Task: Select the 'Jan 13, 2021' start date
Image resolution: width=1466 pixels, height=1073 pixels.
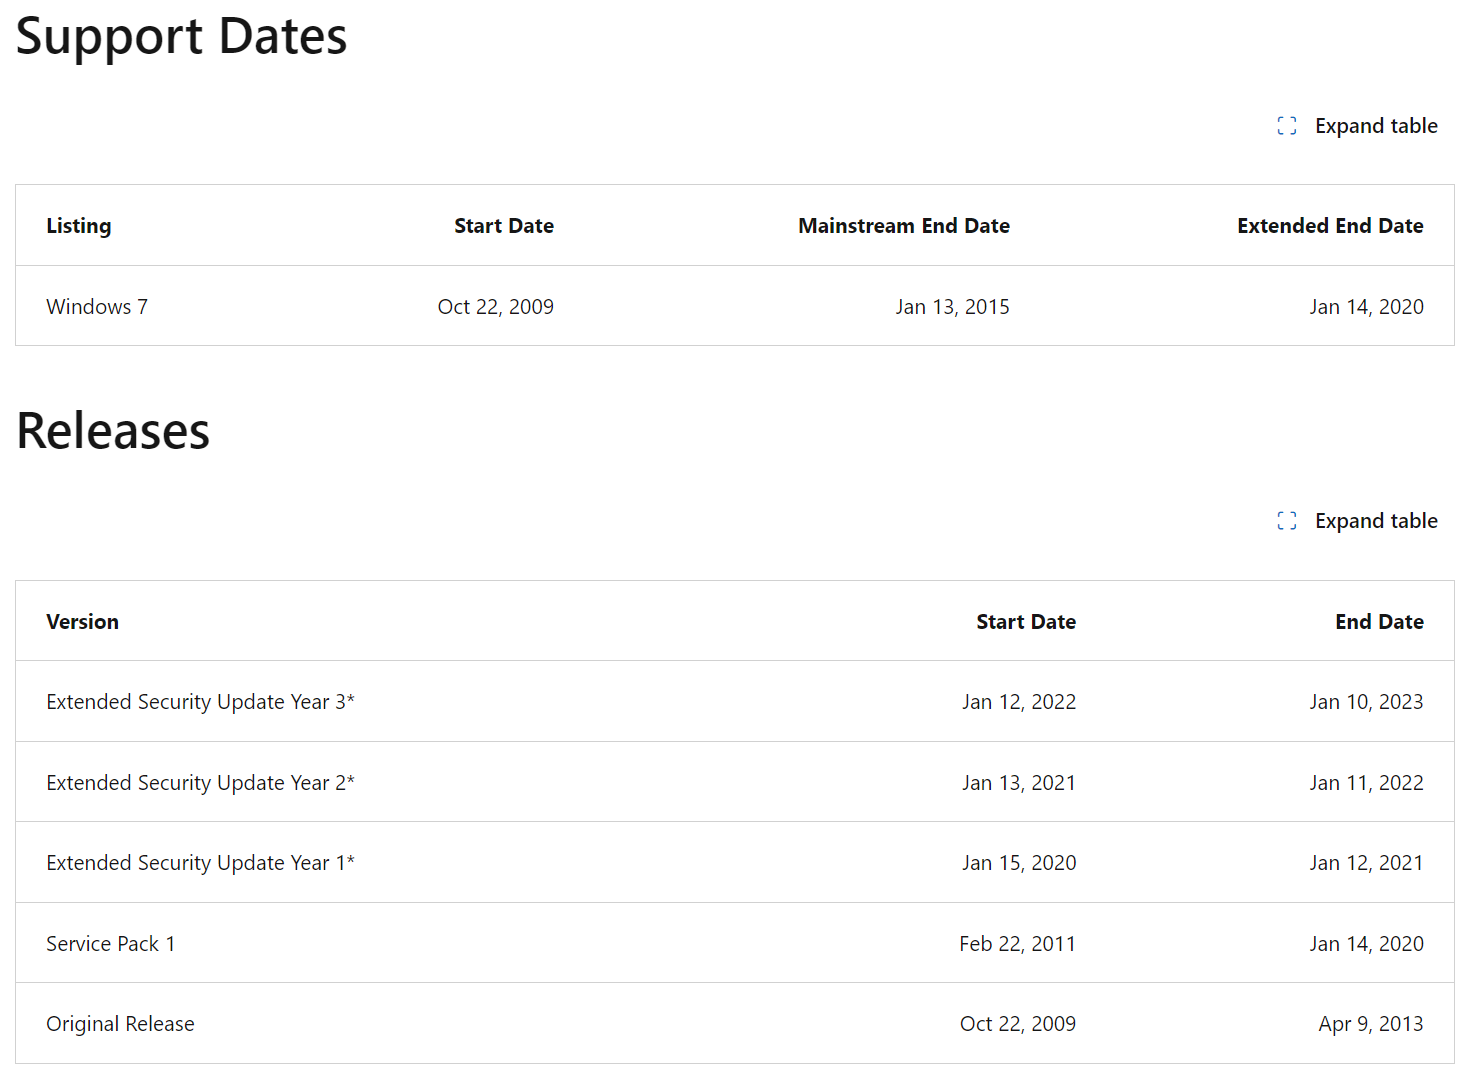Action: click(x=1019, y=783)
